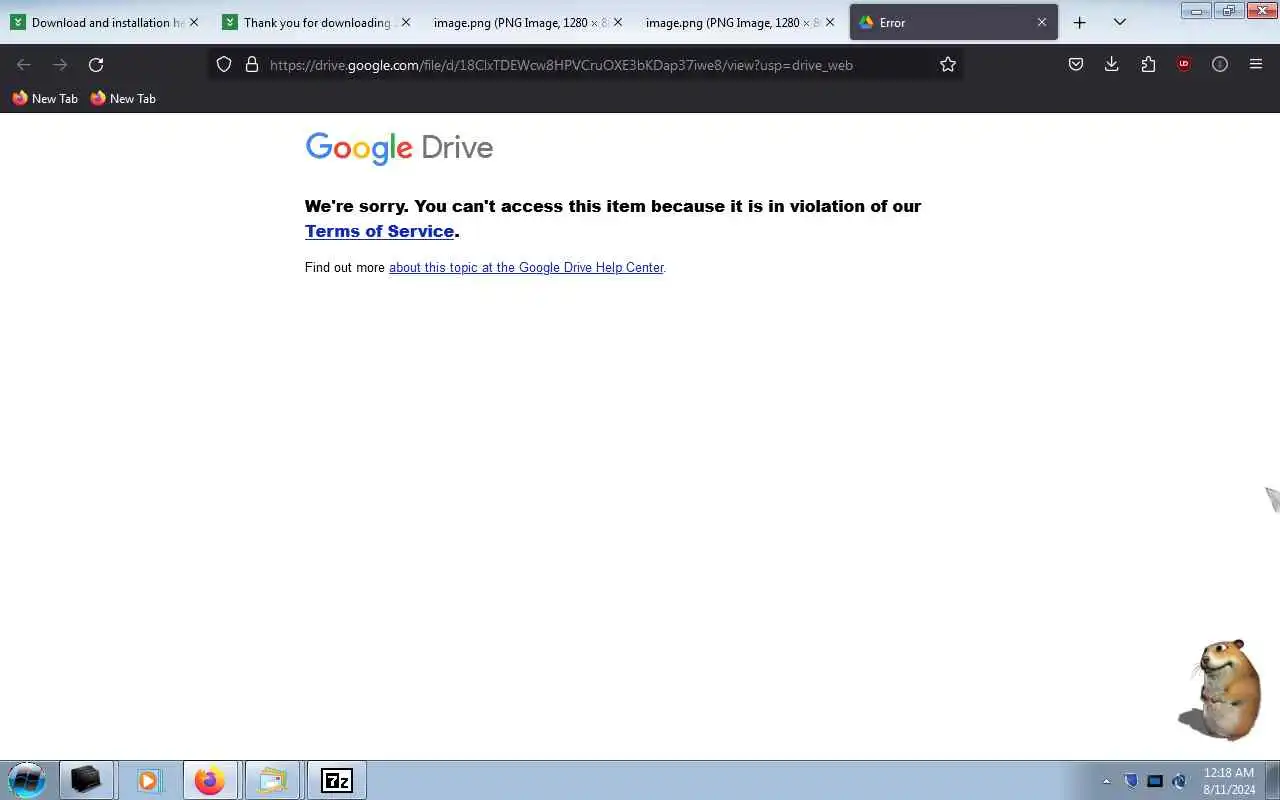Viewport: 1280px width, 800px height.
Task: Bookmark this page with the star
Action: point(948,64)
